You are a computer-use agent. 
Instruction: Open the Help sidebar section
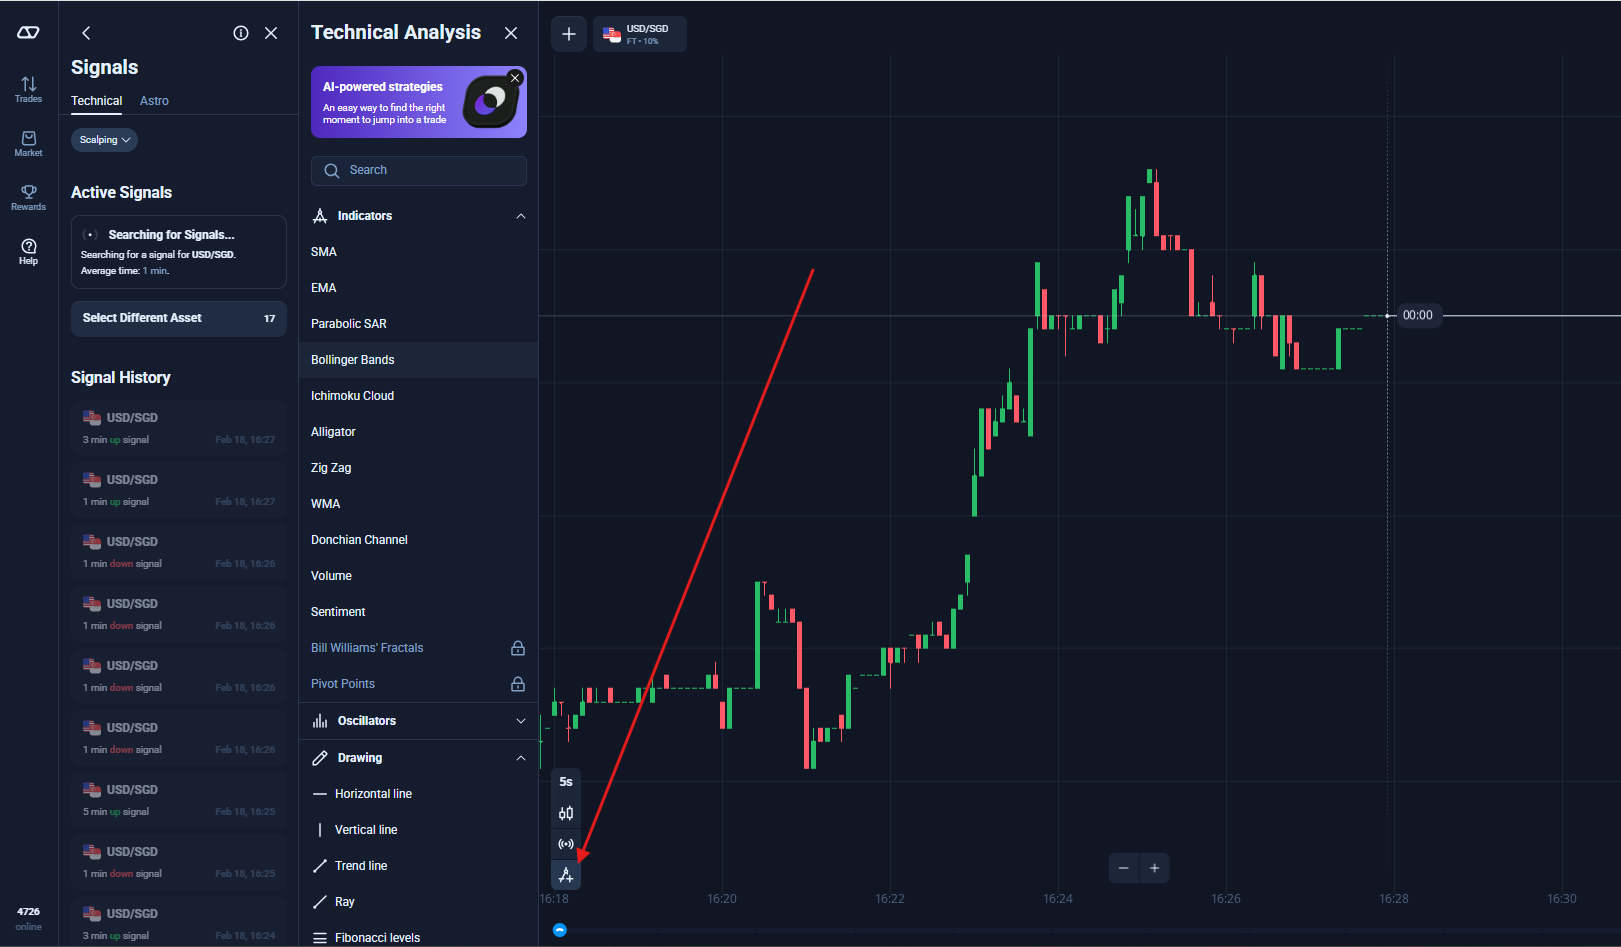point(28,251)
